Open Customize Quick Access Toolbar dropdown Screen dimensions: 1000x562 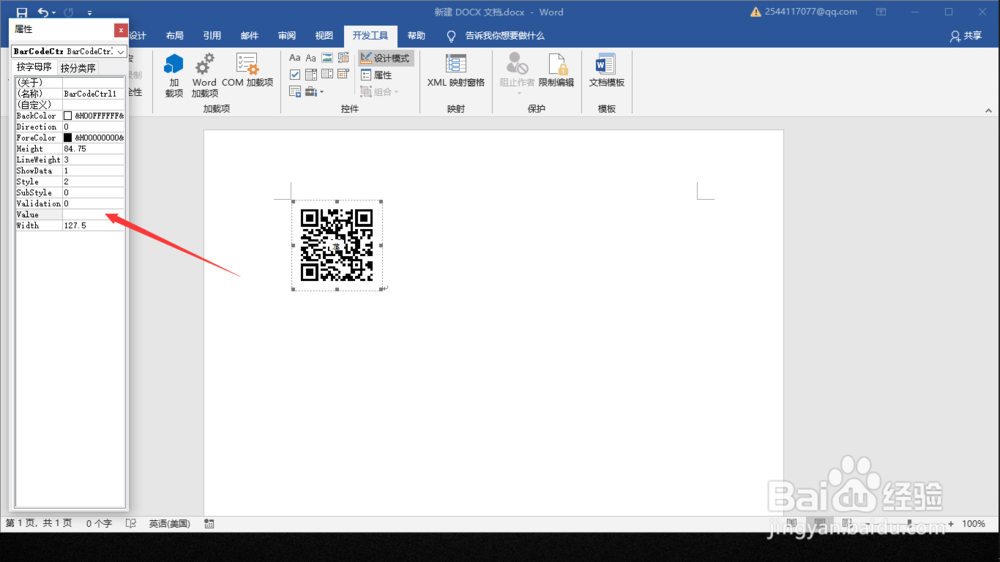(x=89, y=13)
